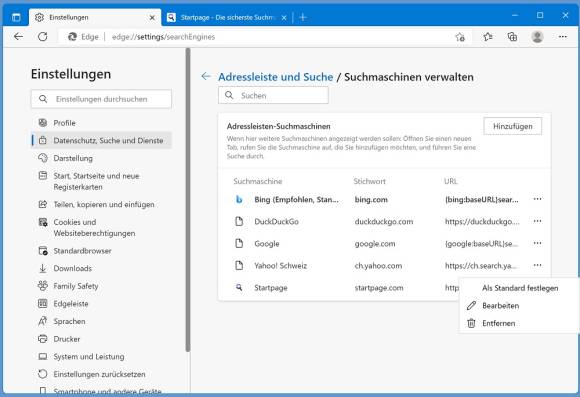Open more options for Google row
Viewport: 580px width, 397px height.
[537, 243]
